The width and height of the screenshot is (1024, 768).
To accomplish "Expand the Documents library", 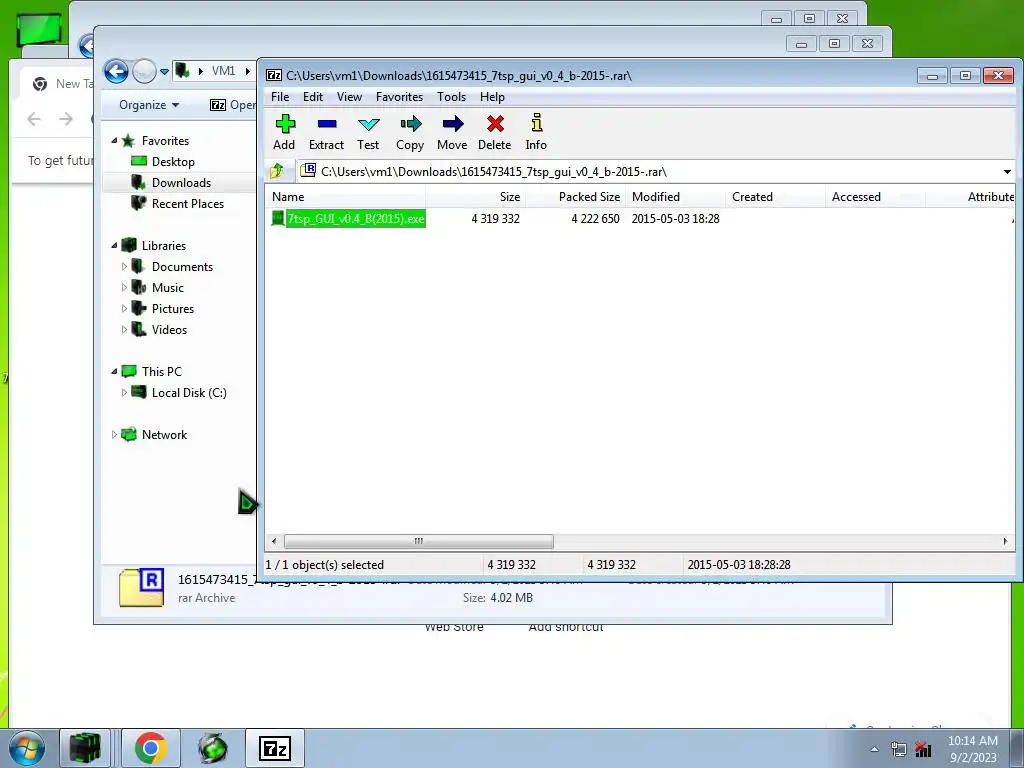I will 124,266.
